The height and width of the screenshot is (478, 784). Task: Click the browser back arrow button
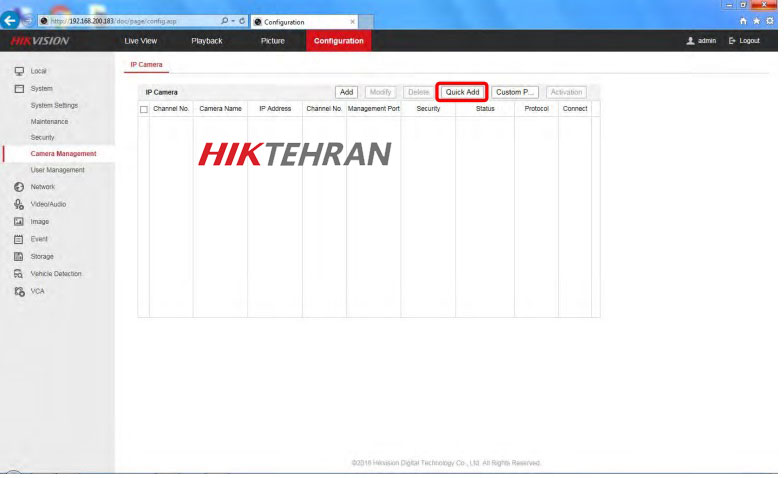point(10,20)
